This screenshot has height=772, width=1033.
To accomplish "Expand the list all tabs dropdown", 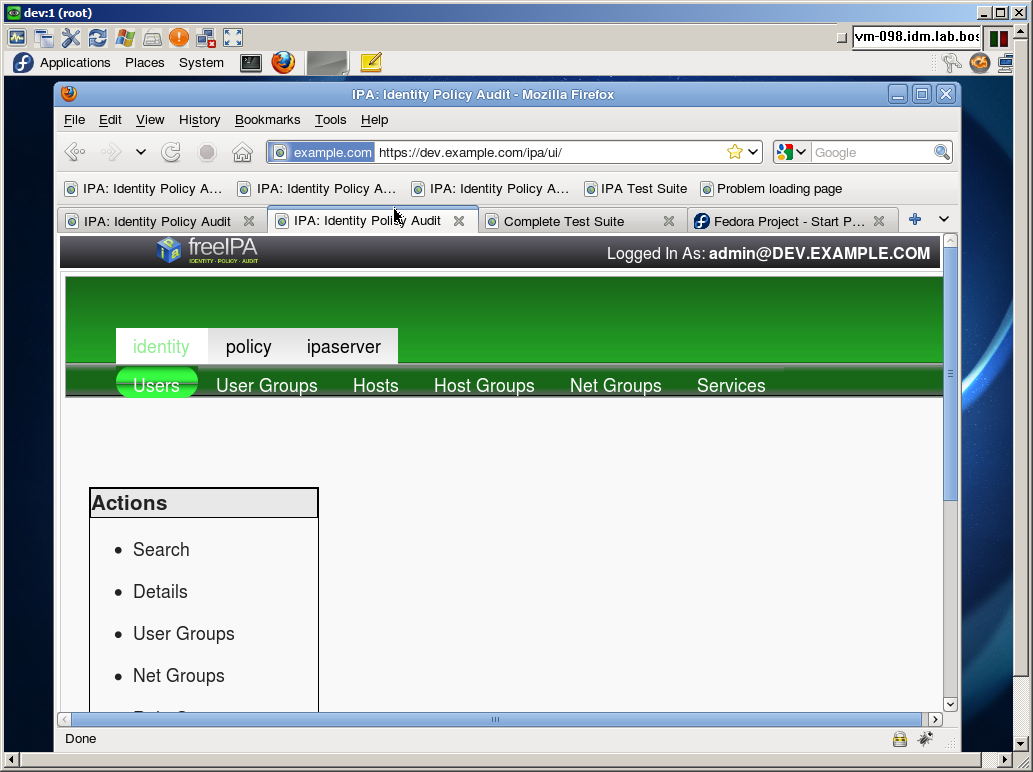I will pos(943,220).
